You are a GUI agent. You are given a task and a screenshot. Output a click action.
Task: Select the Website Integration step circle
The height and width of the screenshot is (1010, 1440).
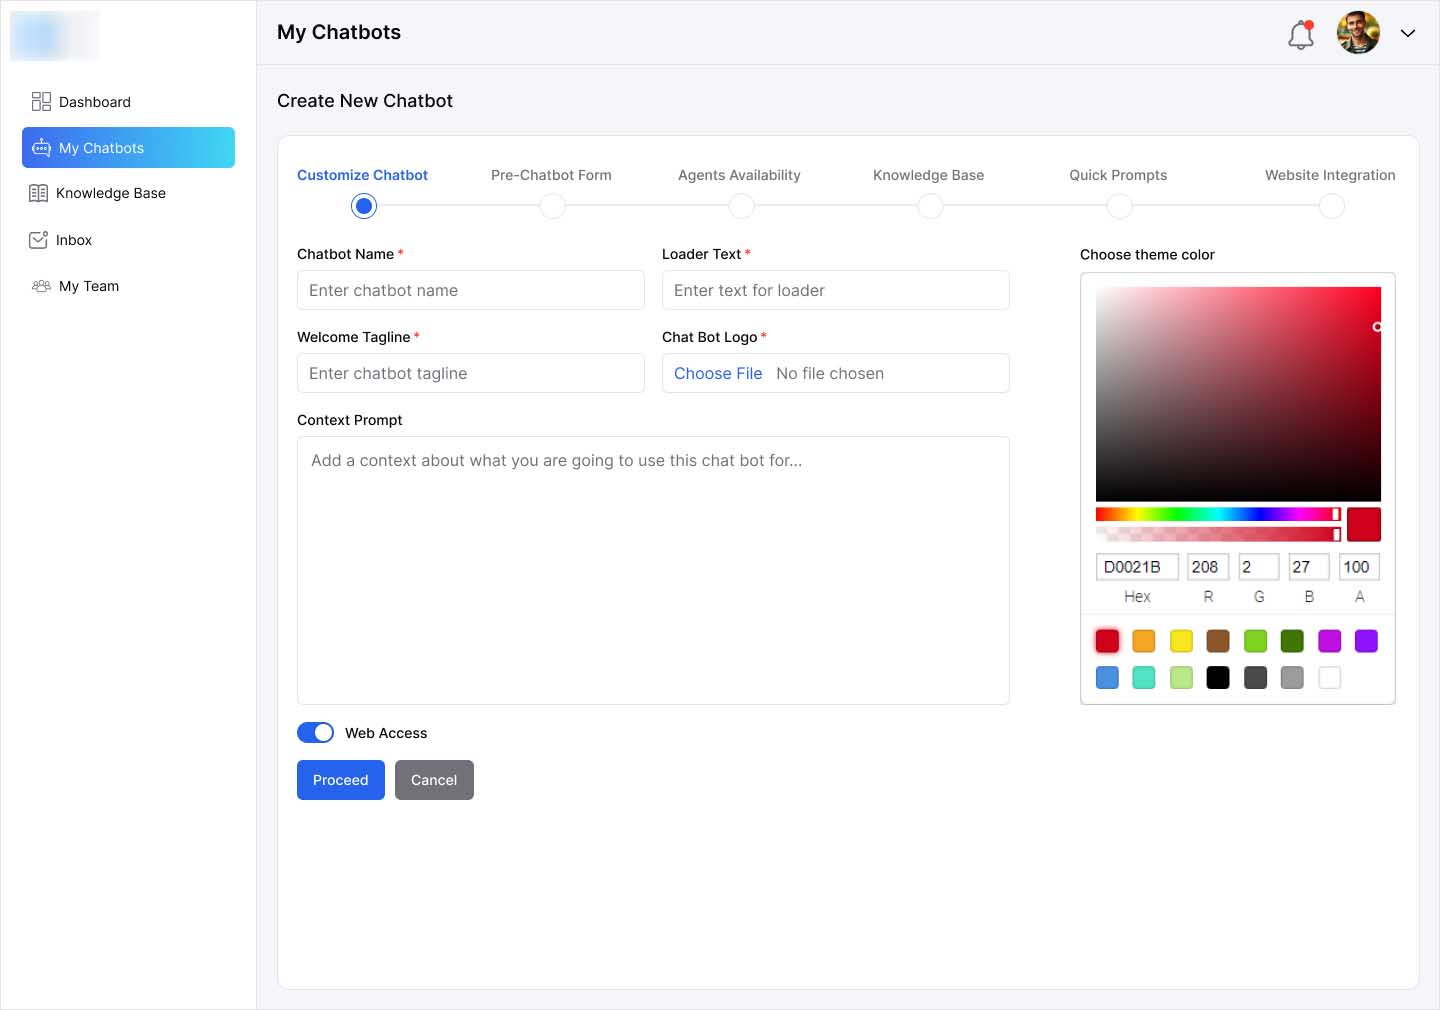(x=1332, y=206)
